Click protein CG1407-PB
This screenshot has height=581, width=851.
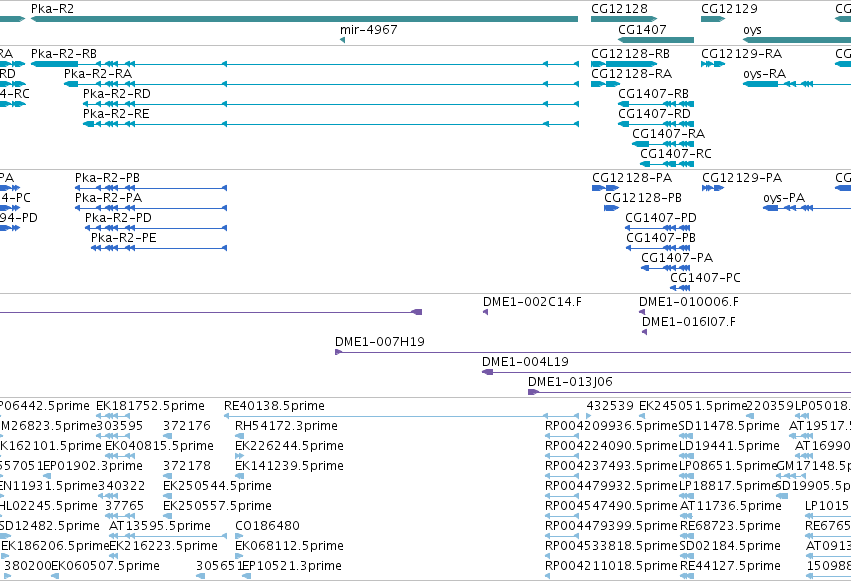(658, 248)
